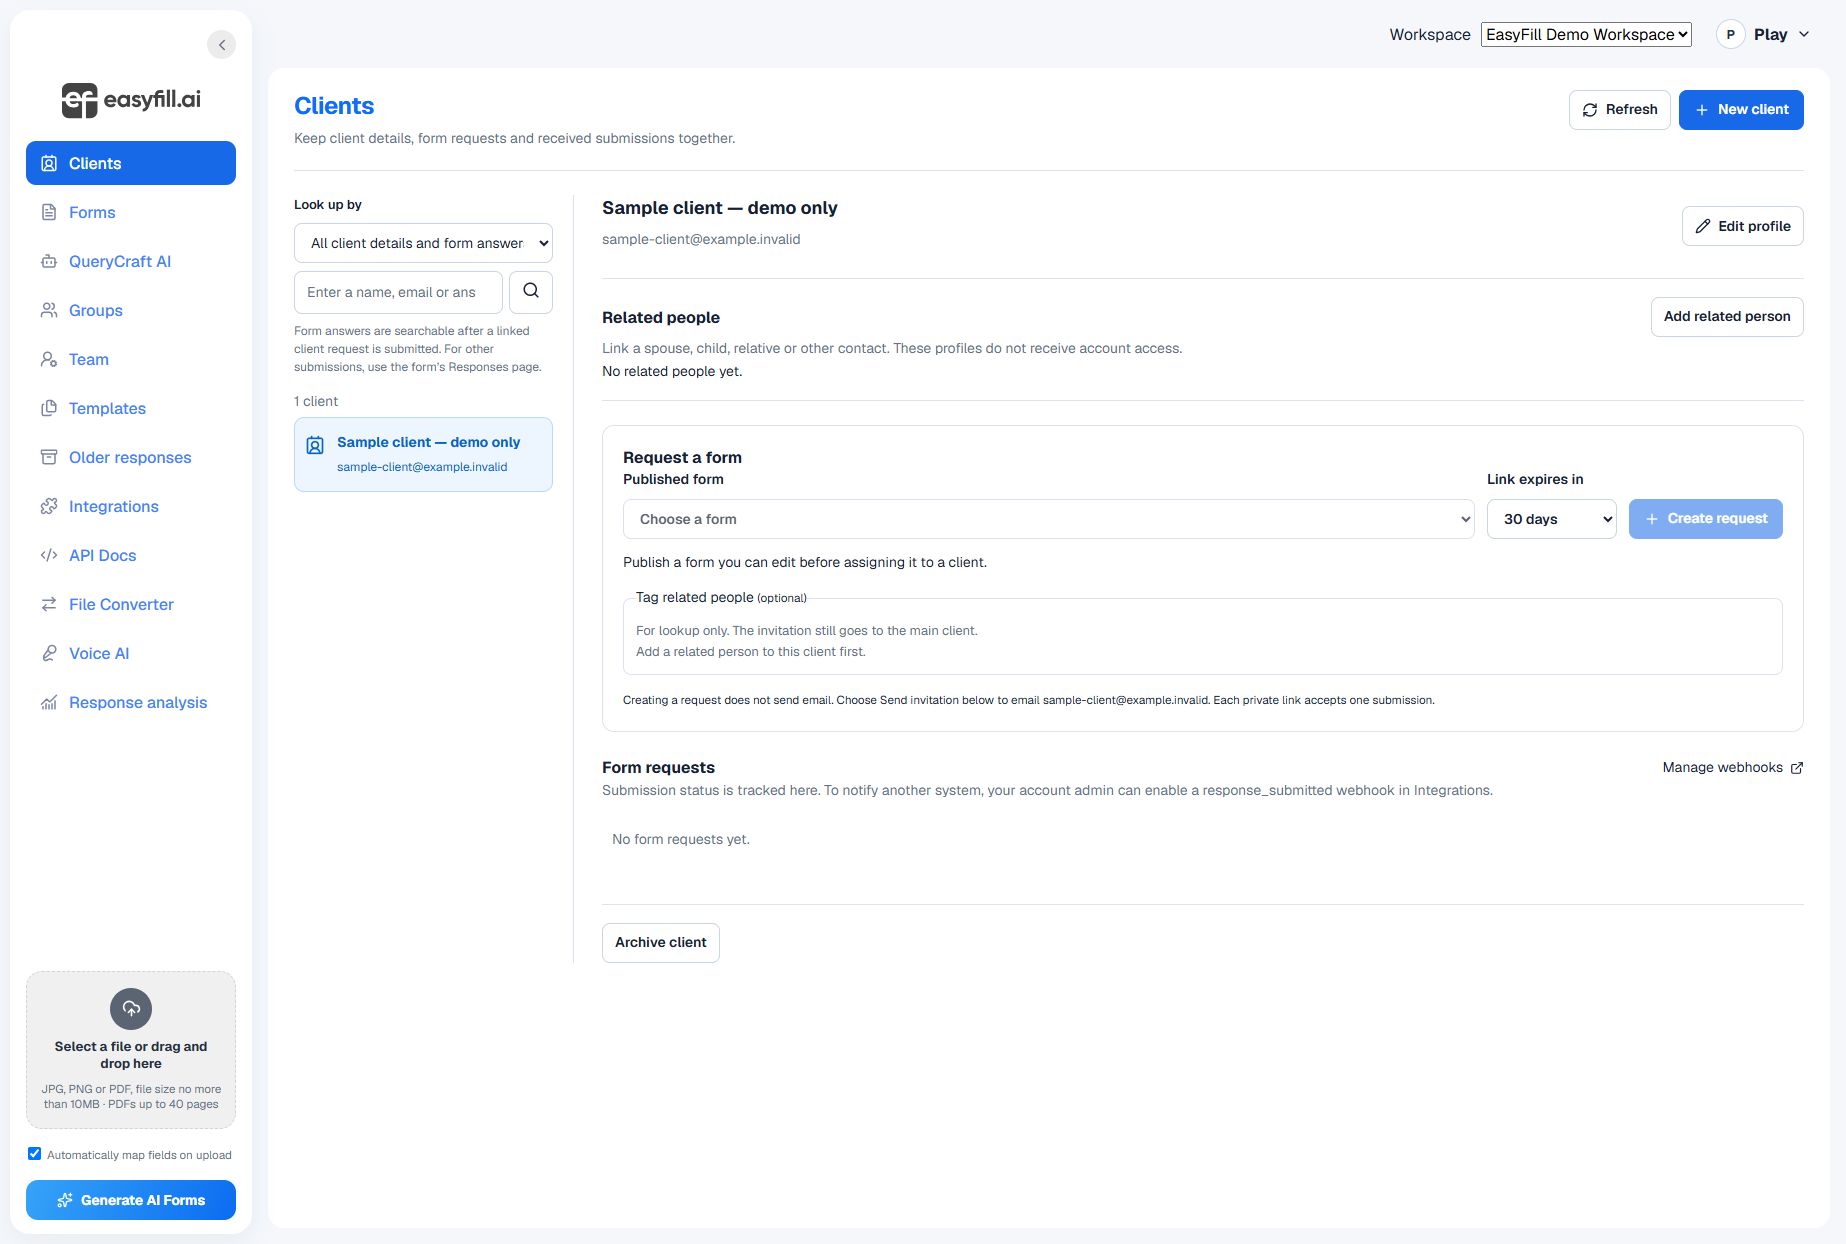Click the Integrations puzzle icon
The image size is (1846, 1244).
point(49,506)
